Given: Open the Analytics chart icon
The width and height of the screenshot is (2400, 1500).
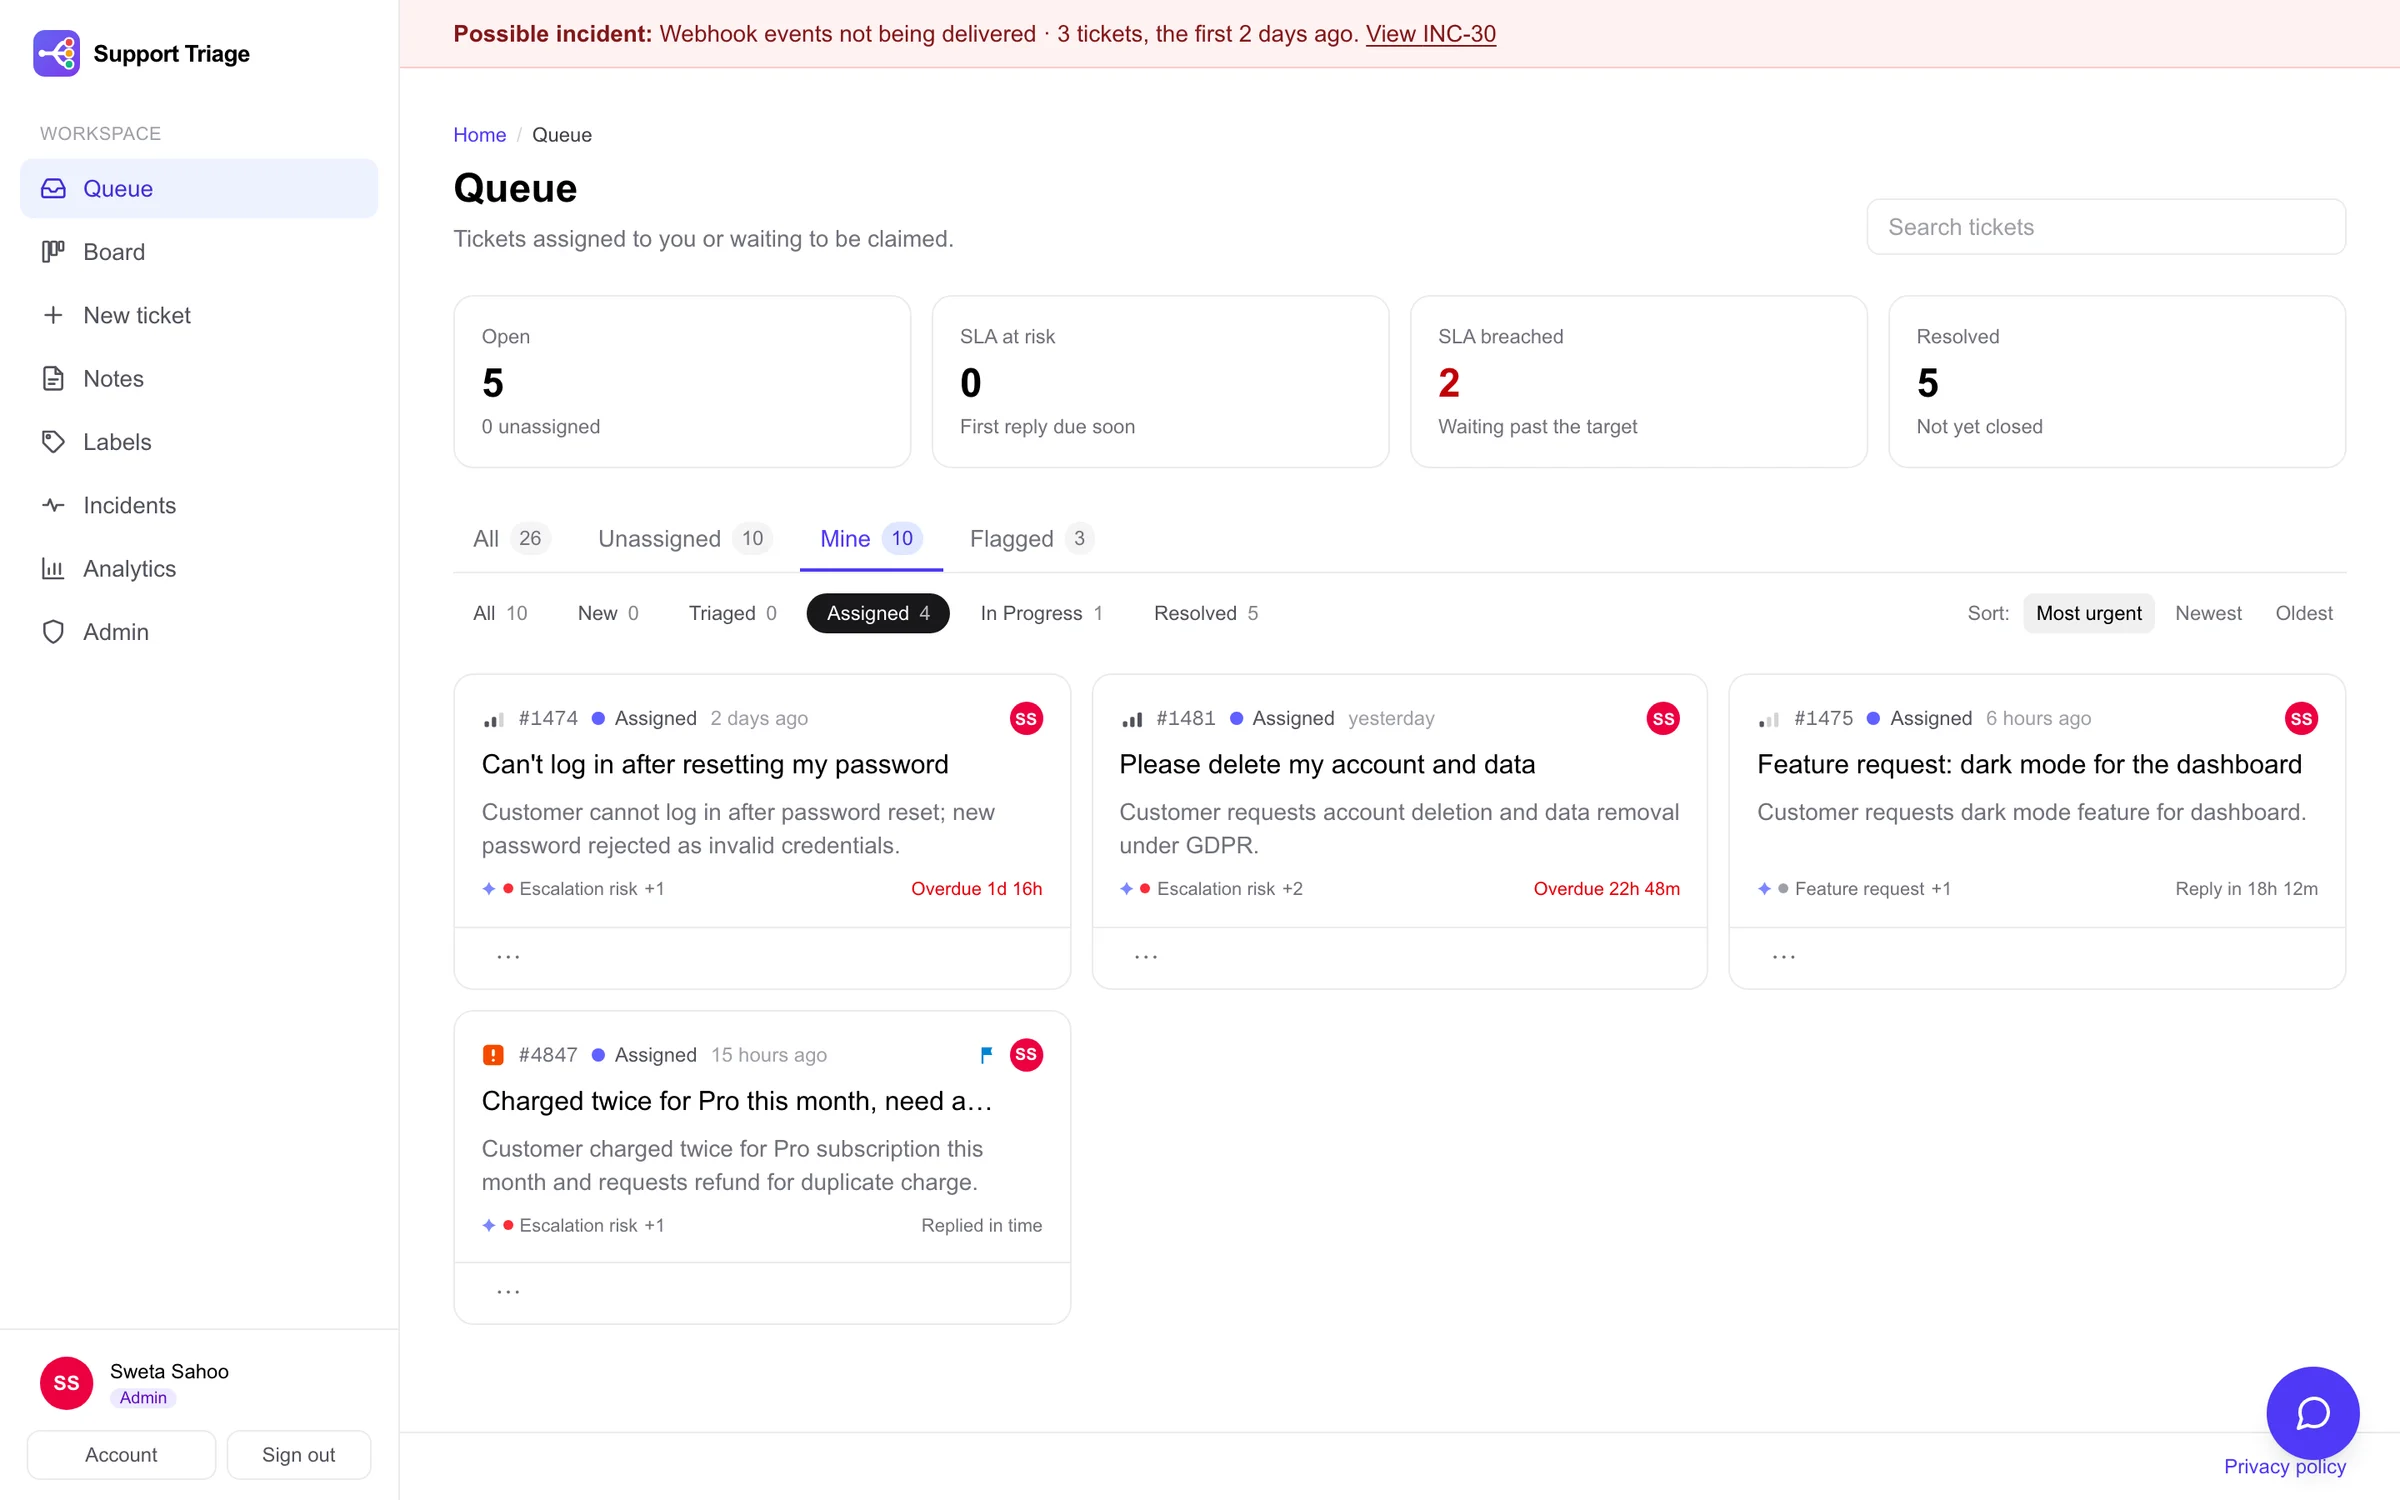Looking at the screenshot, I should click(53, 568).
